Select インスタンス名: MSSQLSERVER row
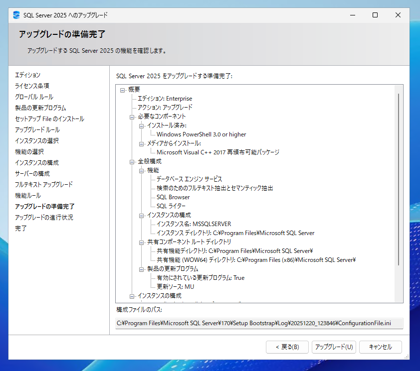The width and height of the screenshot is (420, 371). pyautogui.click(x=194, y=224)
